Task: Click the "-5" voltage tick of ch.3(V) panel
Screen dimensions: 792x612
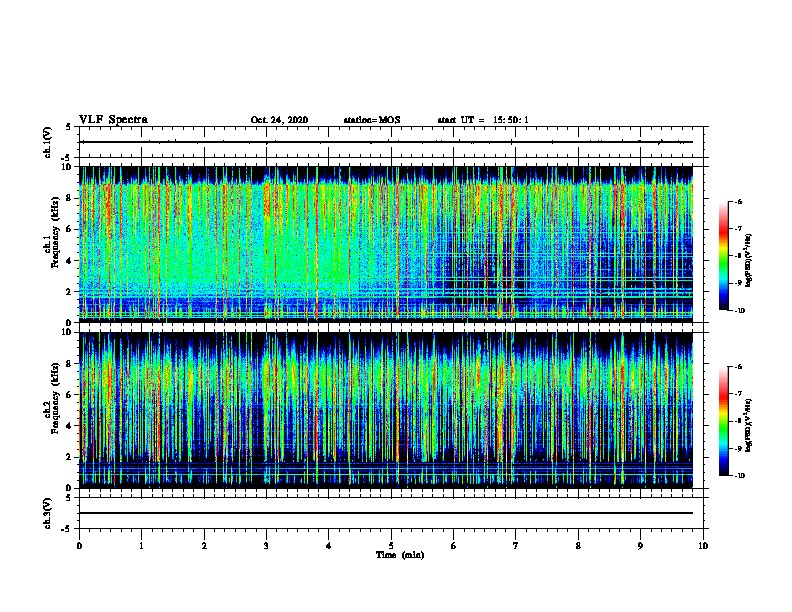Action: point(67,529)
